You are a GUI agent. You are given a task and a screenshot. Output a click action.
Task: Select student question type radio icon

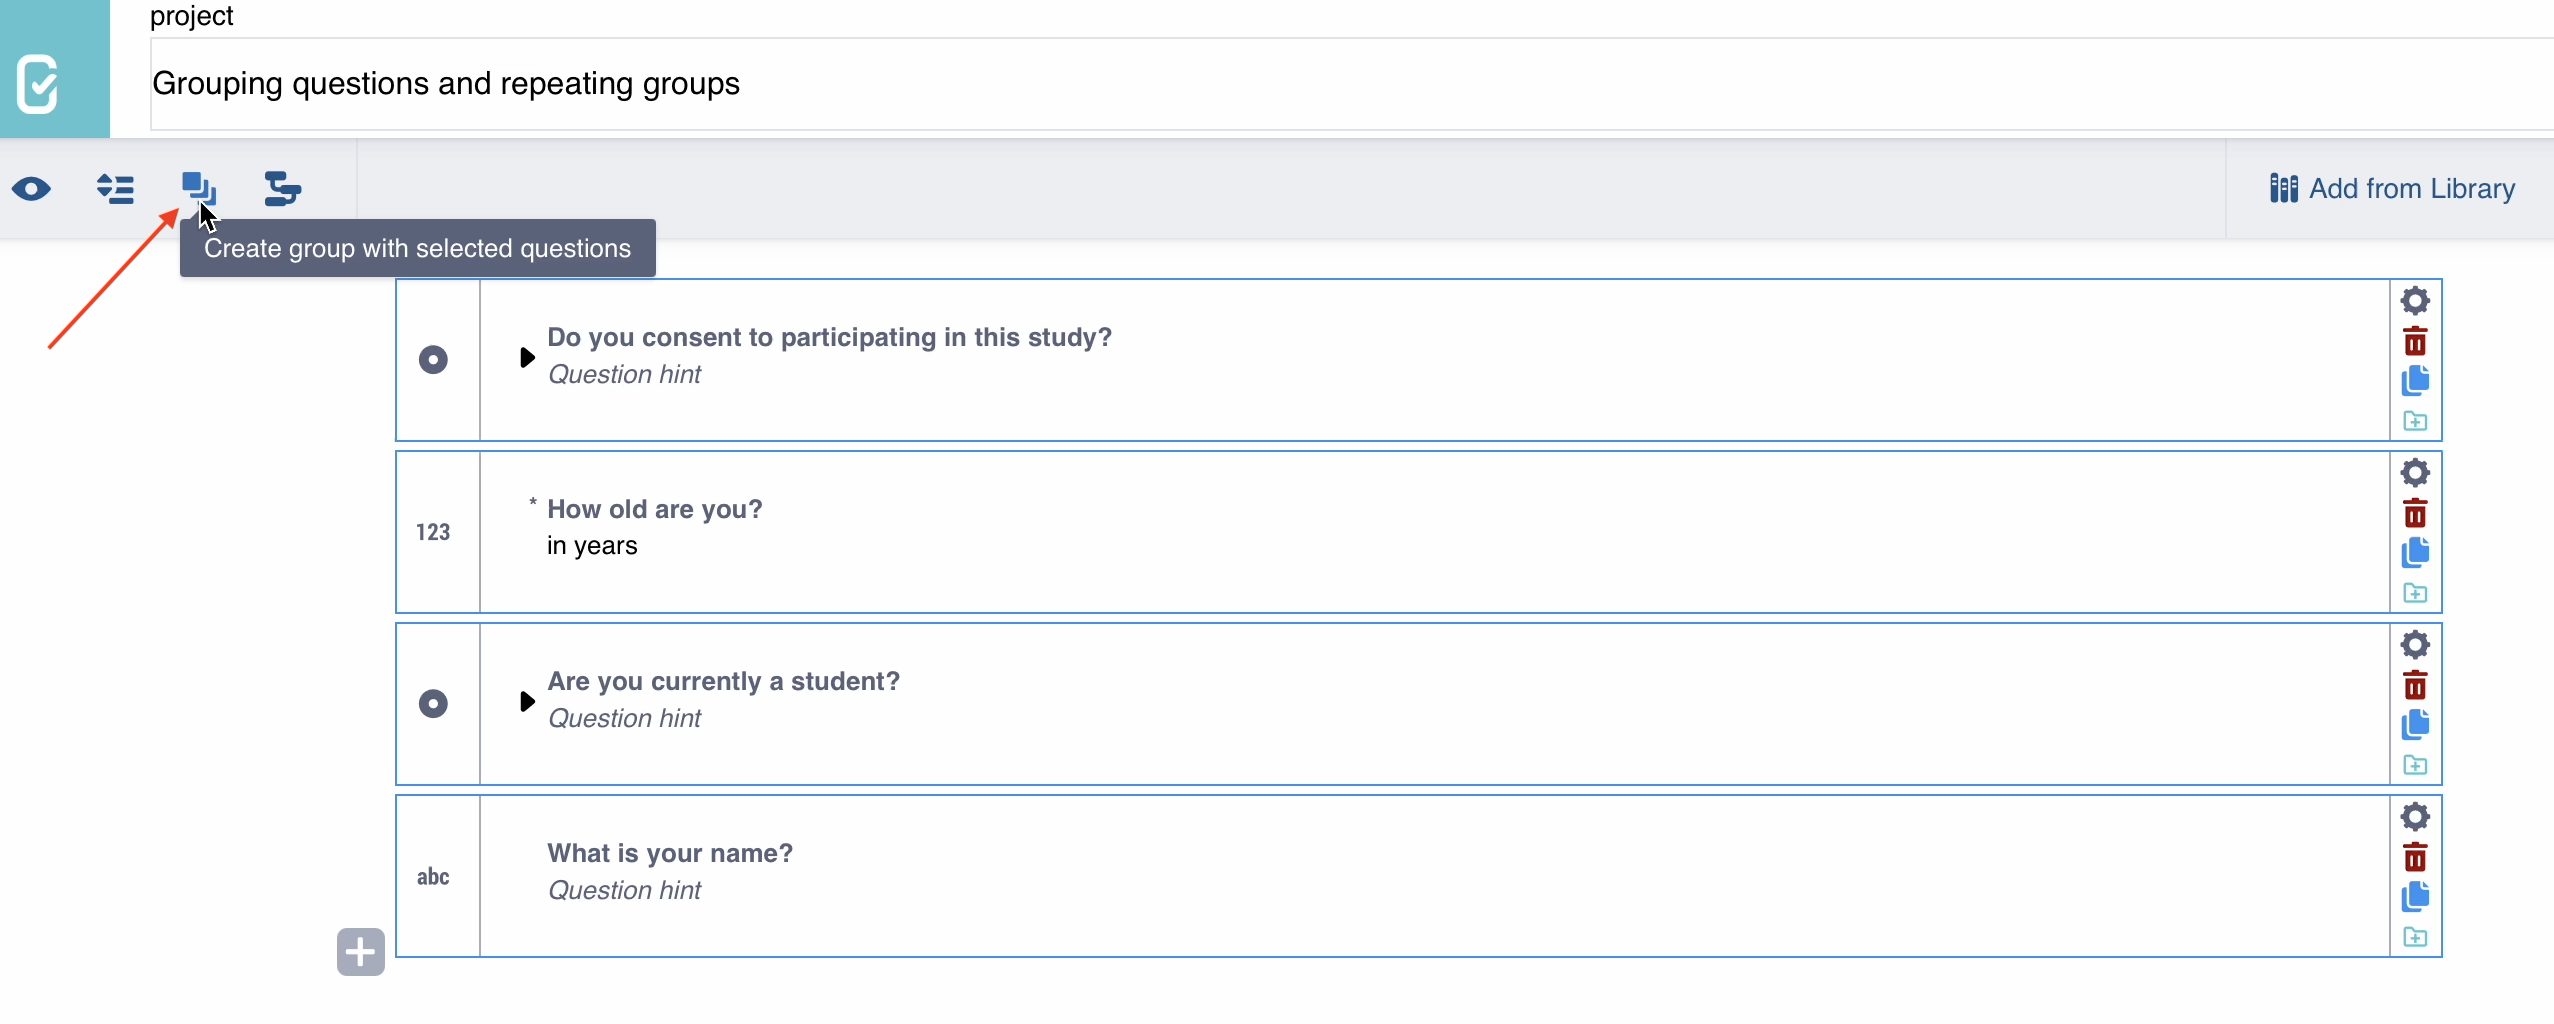click(433, 704)
